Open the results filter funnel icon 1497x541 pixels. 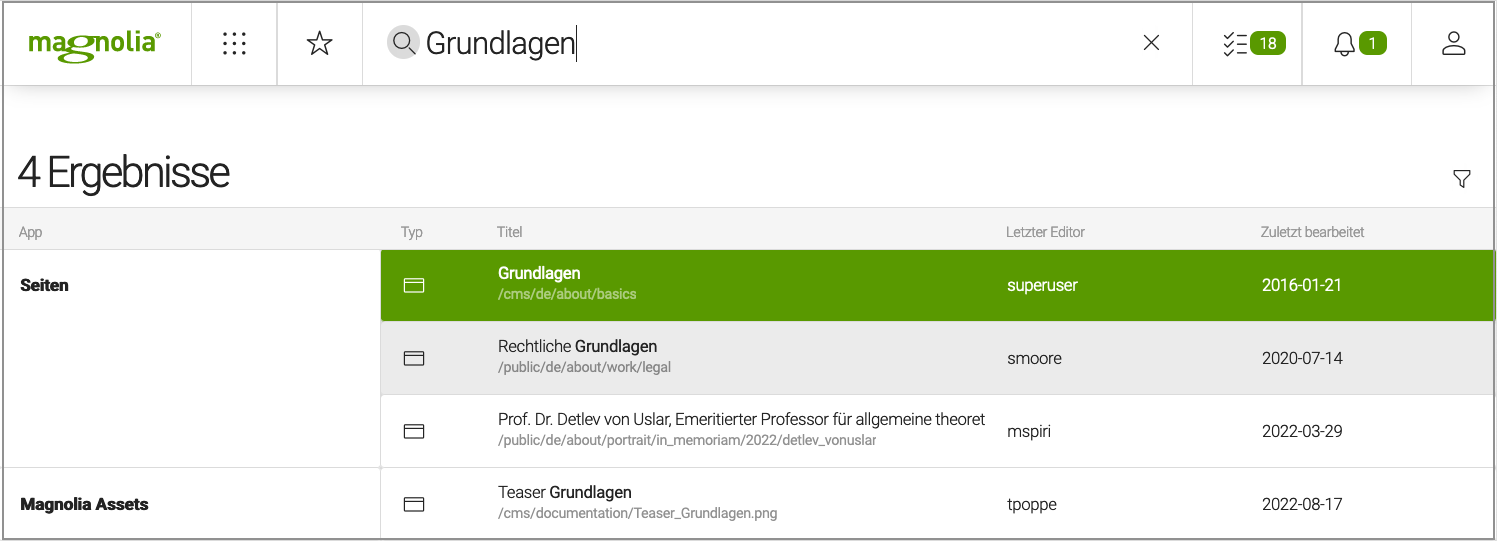[1461, 179]
